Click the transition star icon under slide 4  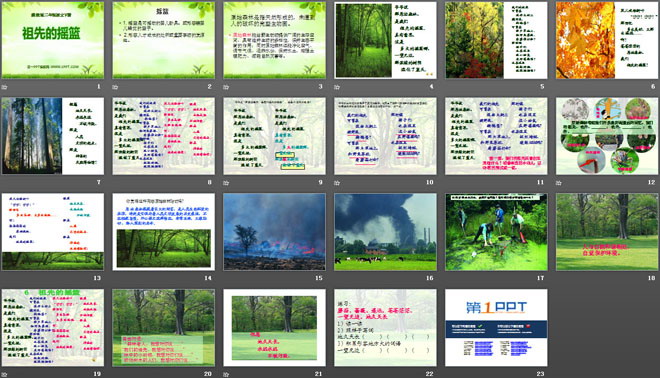337,87
